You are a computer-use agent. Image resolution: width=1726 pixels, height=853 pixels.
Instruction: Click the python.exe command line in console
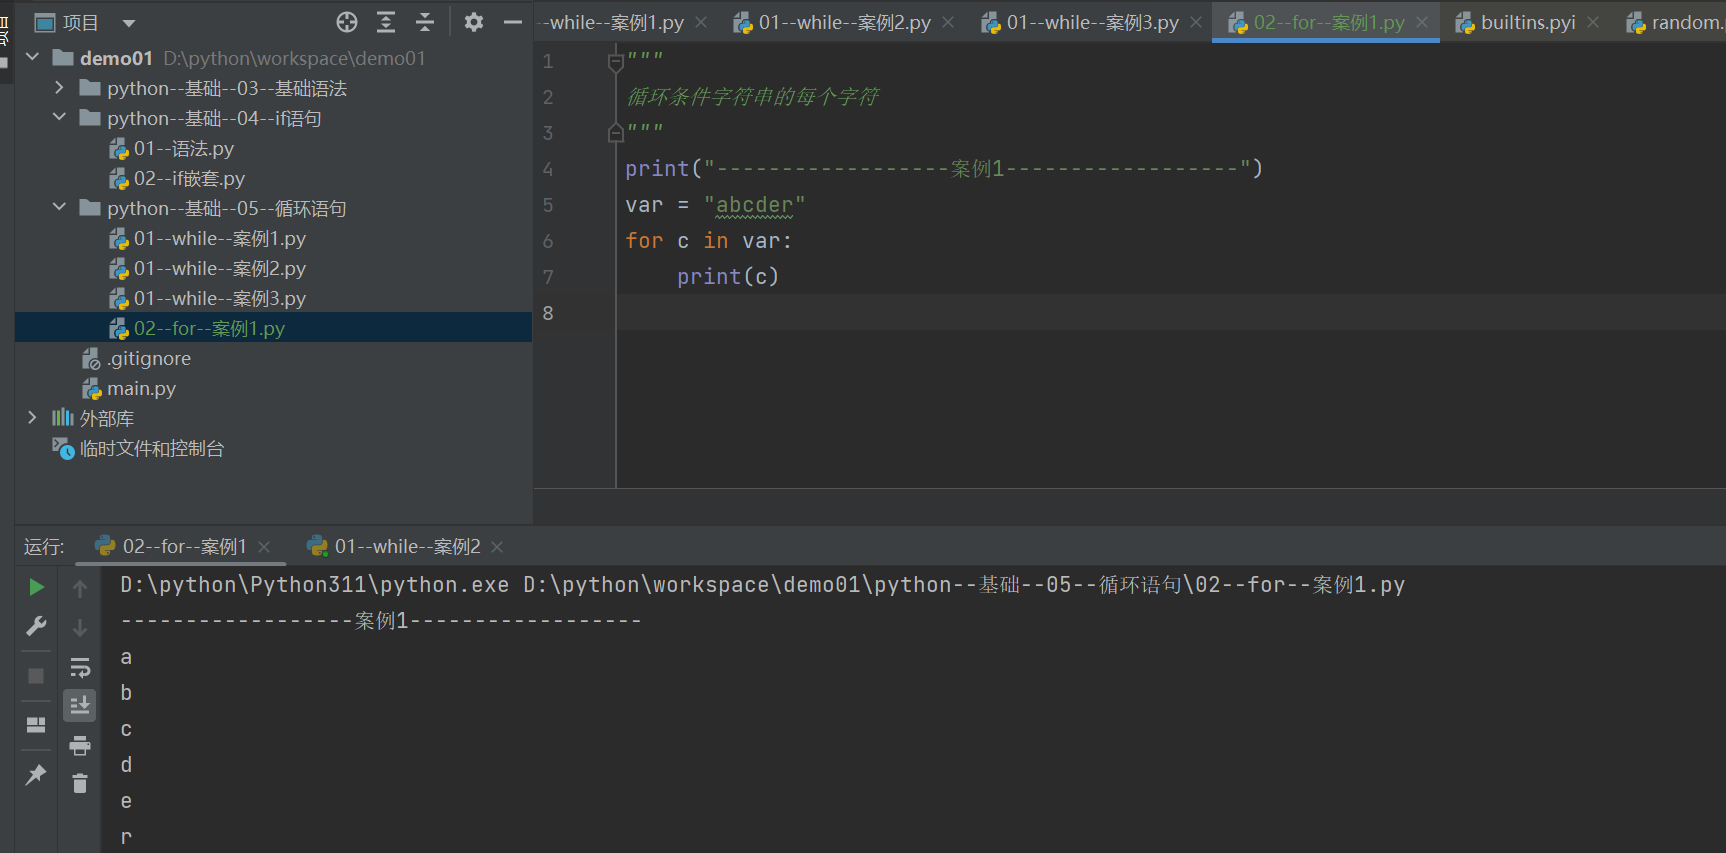pyautogui.click(x=762, y=585)
